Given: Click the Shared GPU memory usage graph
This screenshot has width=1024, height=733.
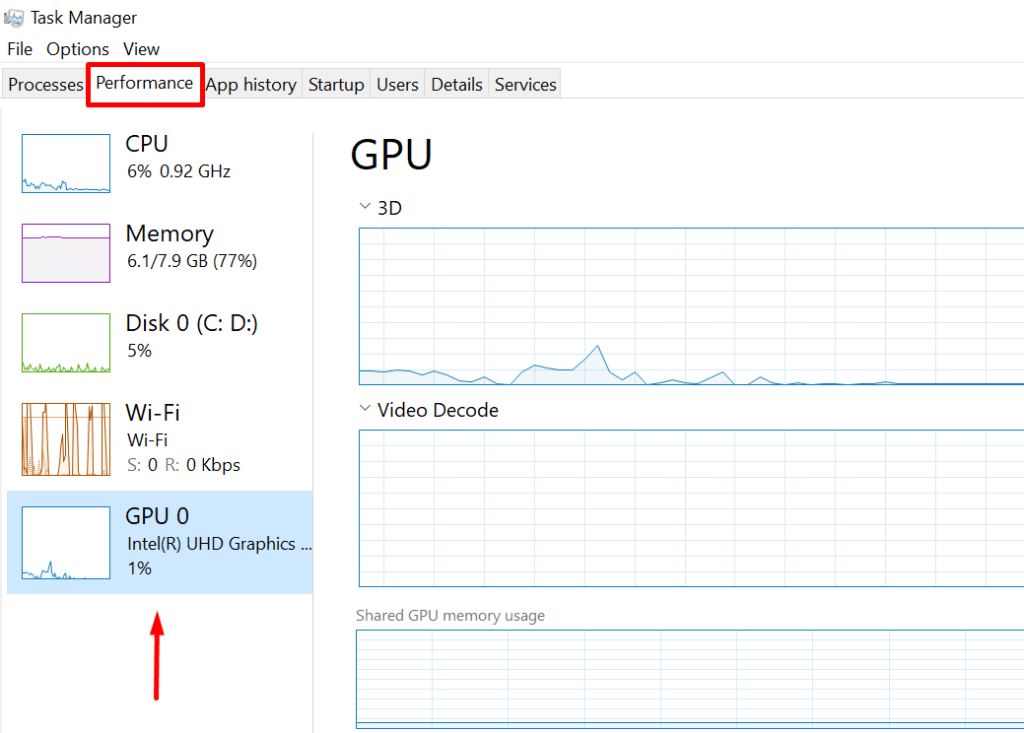Looking at the screenshot, I should [690, 679].
